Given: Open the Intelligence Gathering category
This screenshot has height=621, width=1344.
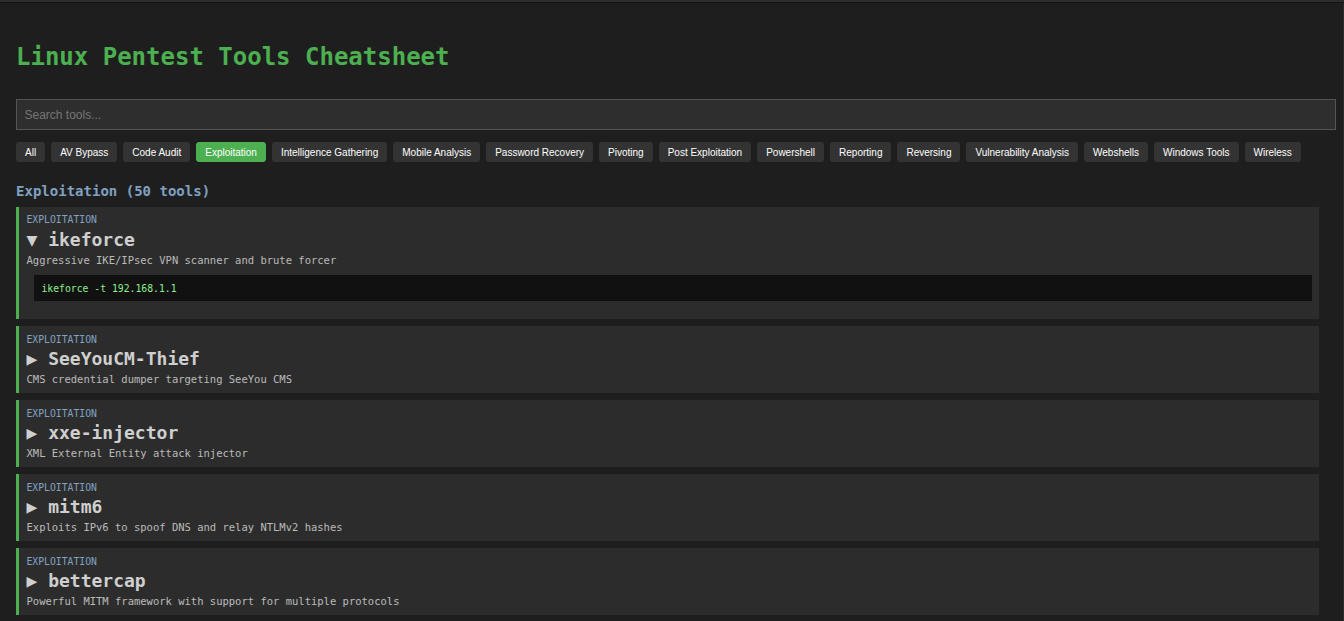Looking at the screenshot, I should pyautogui.click(x=331, y=151).
